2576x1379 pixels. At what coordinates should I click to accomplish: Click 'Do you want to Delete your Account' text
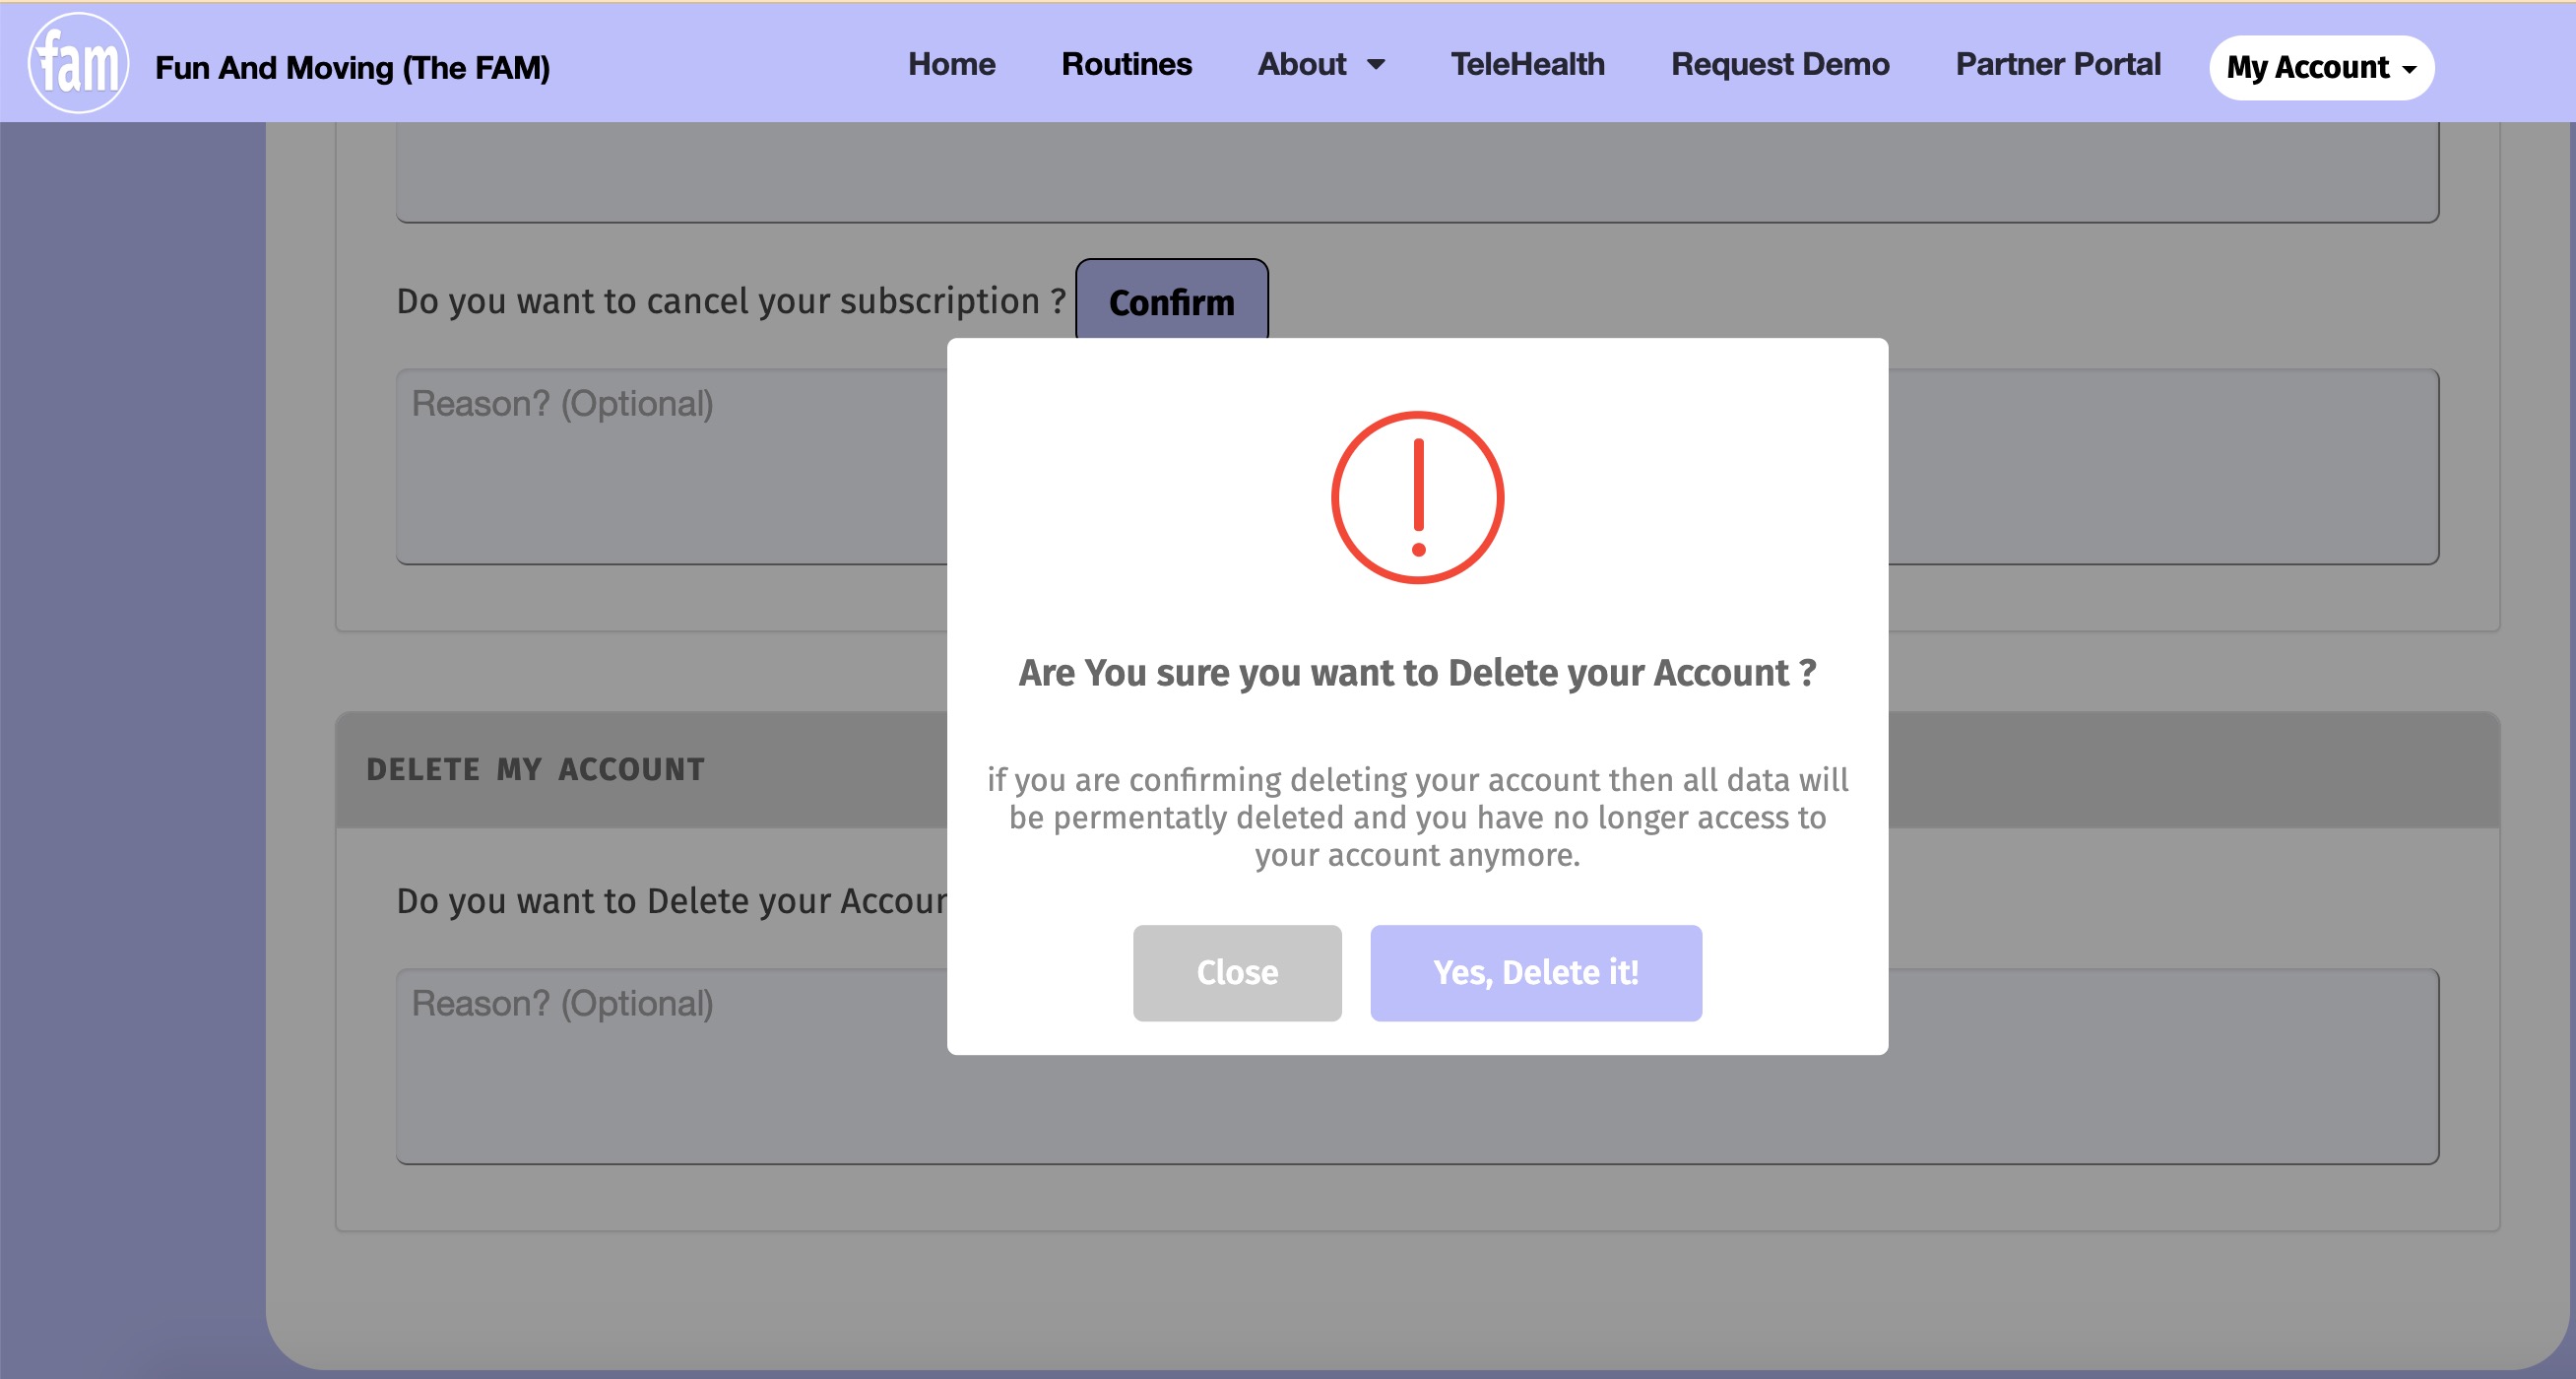[x=671, y=901]
